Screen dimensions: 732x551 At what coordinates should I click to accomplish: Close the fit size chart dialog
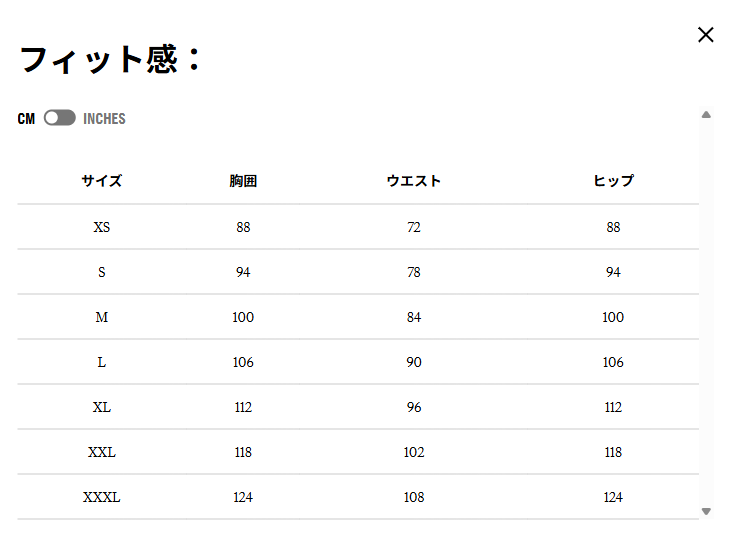coord(706,35)
